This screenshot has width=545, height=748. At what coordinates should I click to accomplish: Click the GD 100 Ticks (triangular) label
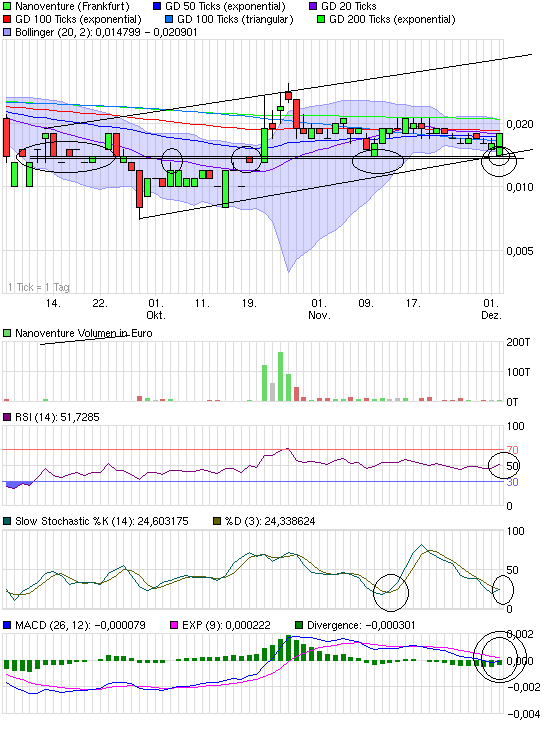[x=235, y=20]
